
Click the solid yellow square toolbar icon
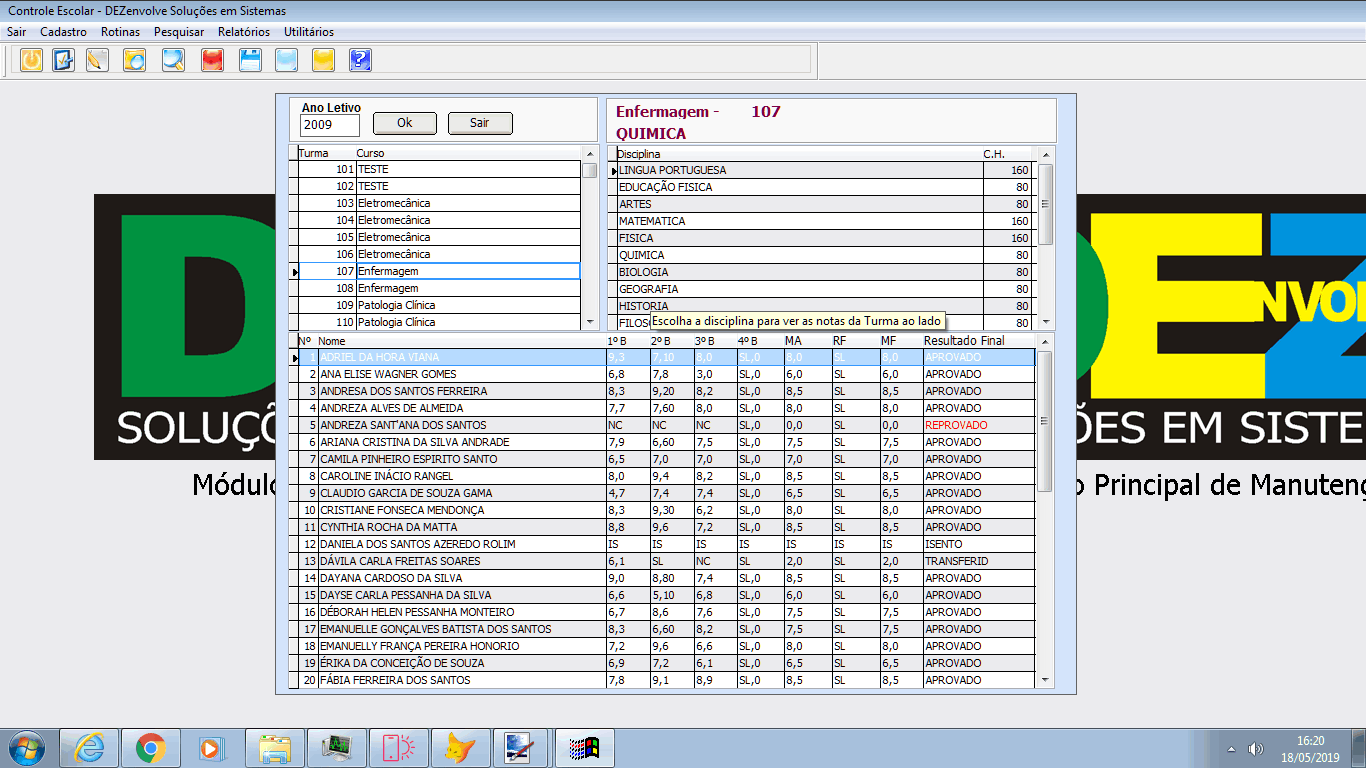pyautogui.click(x=322, y=60)
